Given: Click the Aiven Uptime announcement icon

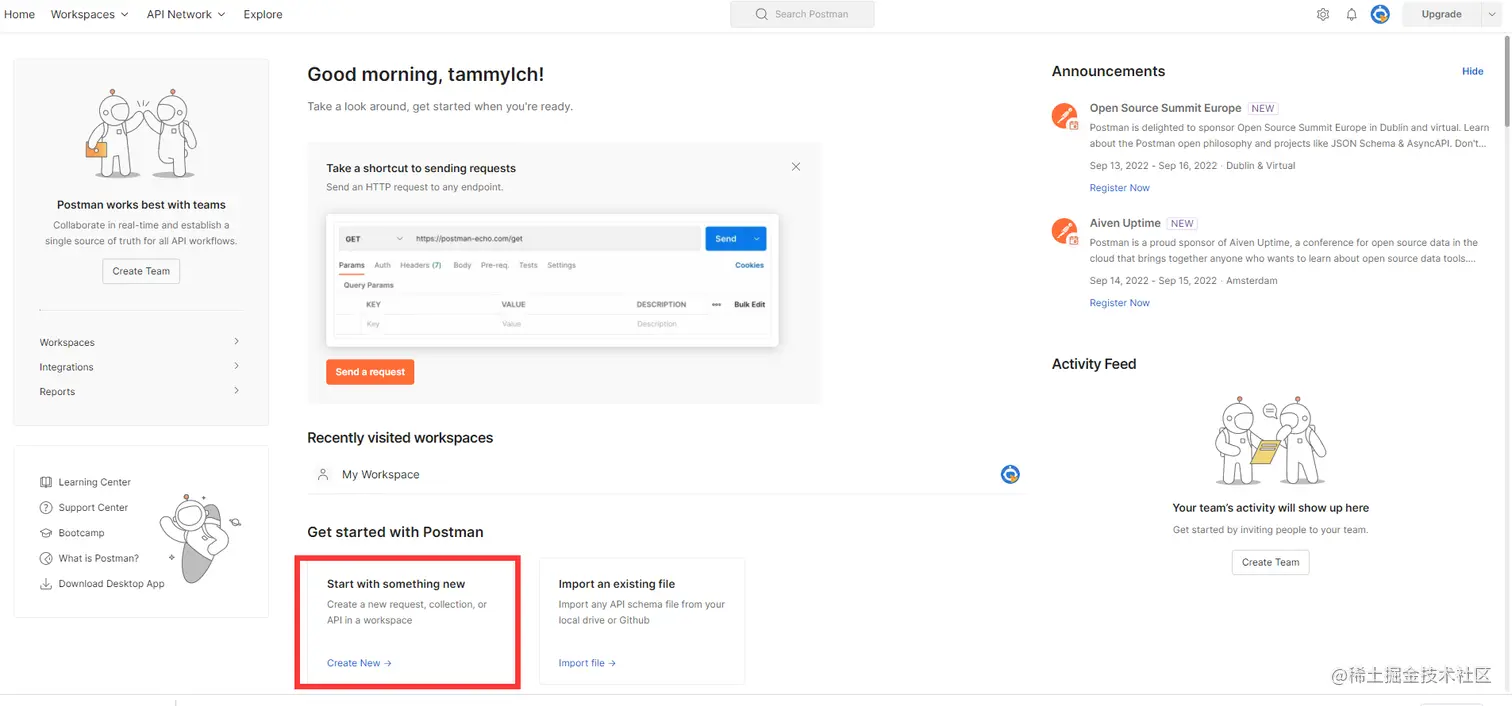Looking at the screenshot, I should 1065,231.
